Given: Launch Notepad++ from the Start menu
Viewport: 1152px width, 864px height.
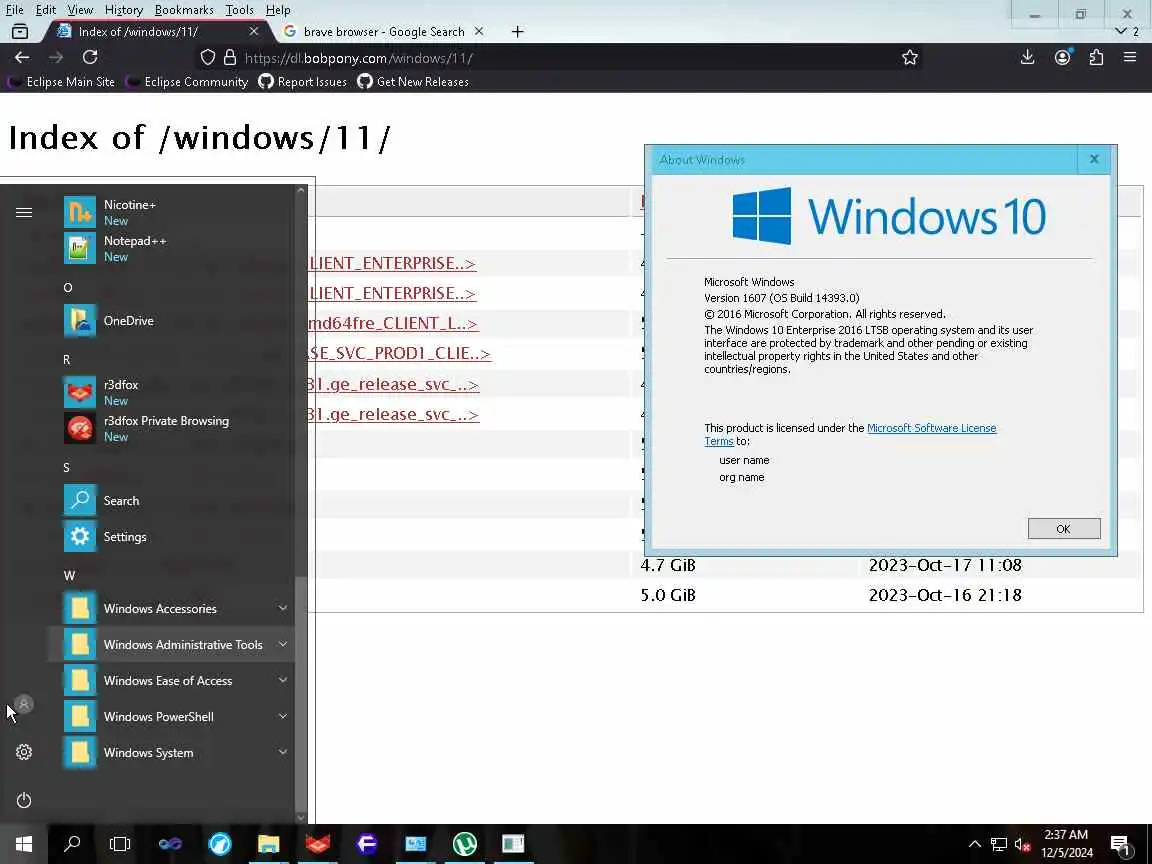Looking at the screenshot, I should tap(170, 248).
